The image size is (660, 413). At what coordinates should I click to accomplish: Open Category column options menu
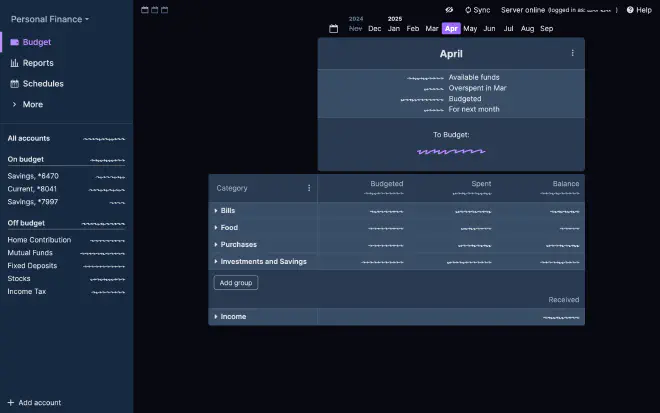point(308,188)
